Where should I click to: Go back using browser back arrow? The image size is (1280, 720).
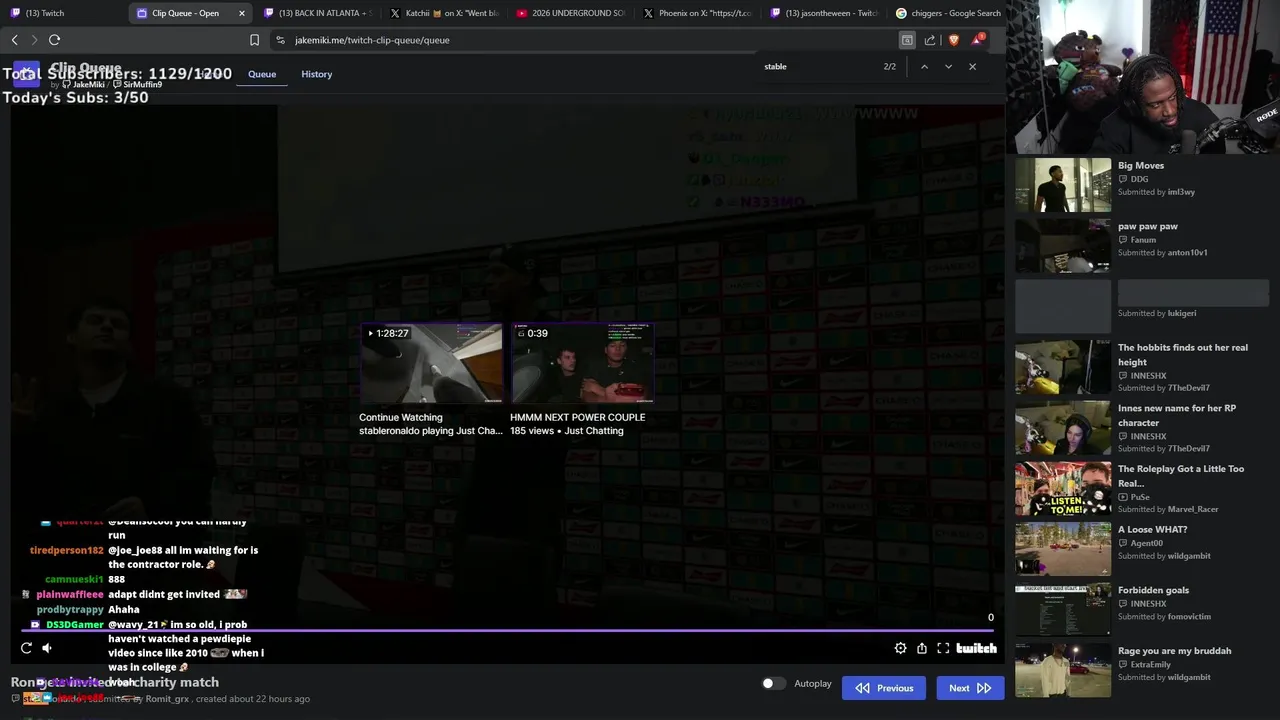pyautogui.click(x=15, y=40)
